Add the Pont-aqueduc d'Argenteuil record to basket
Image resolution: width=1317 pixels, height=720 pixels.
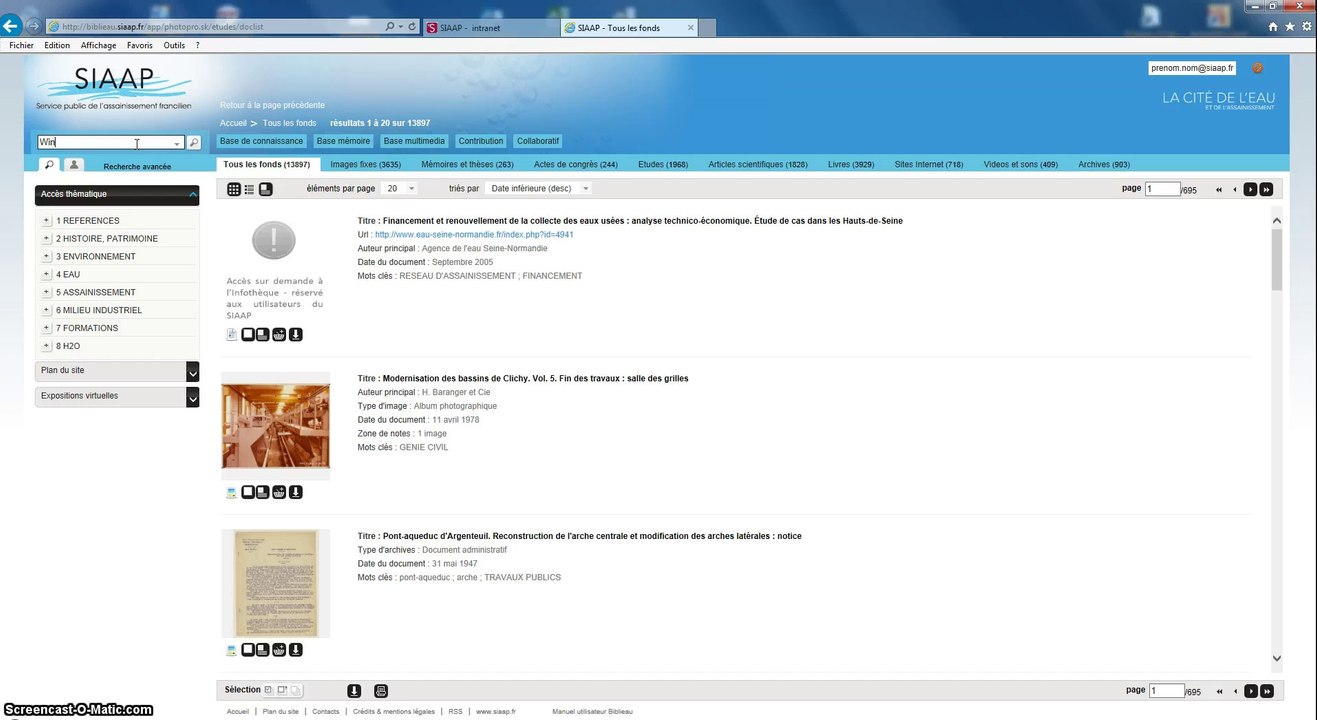pyautogui.click(x=279, y=650)
